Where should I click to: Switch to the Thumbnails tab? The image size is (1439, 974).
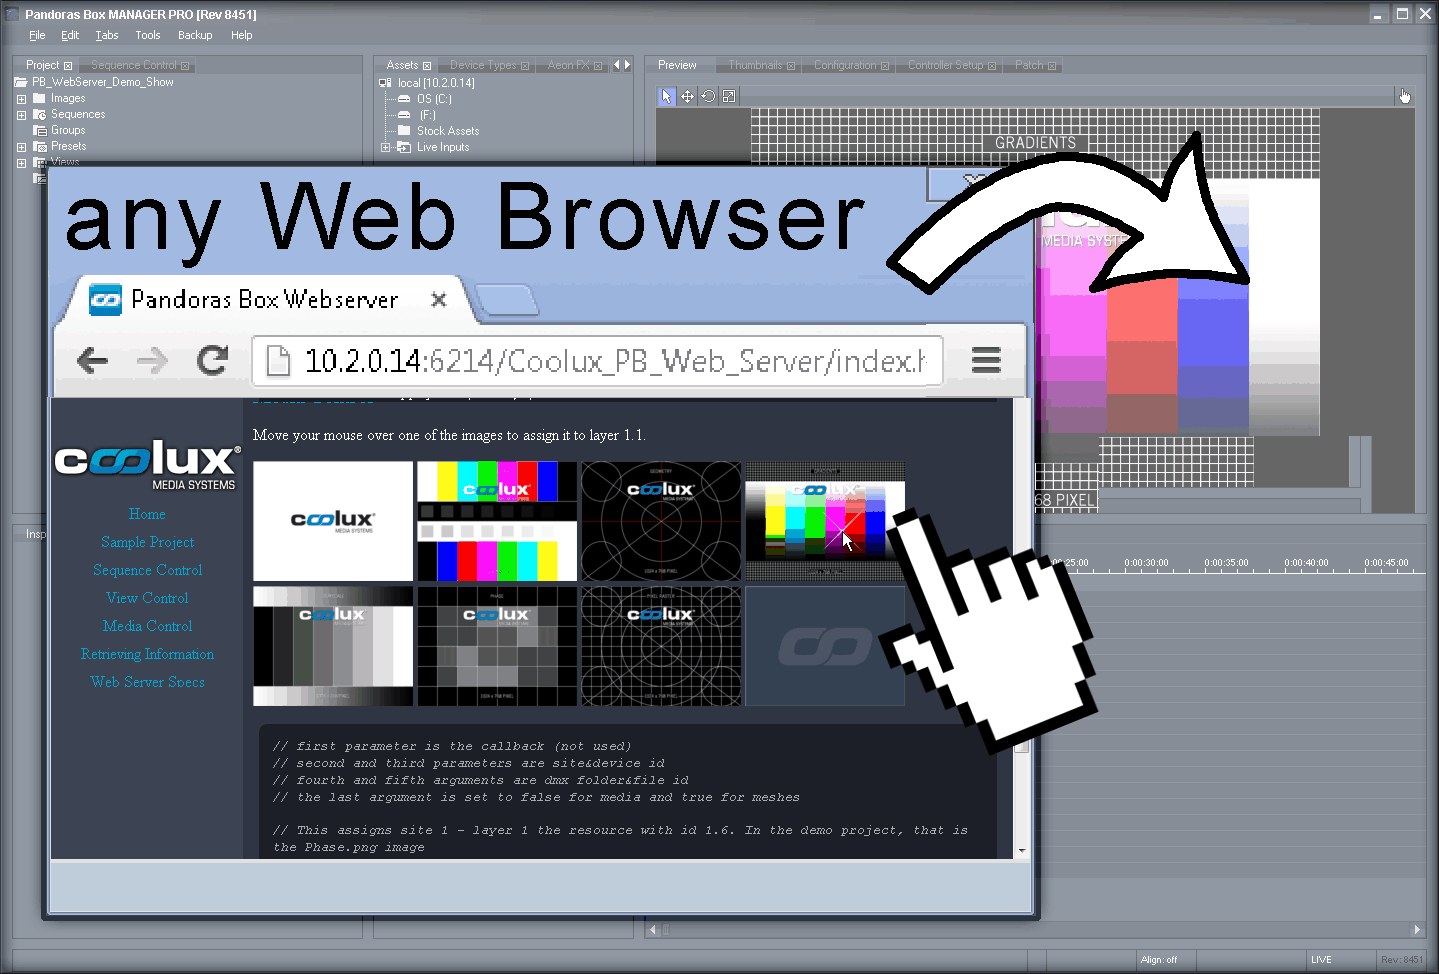[755, 65]
